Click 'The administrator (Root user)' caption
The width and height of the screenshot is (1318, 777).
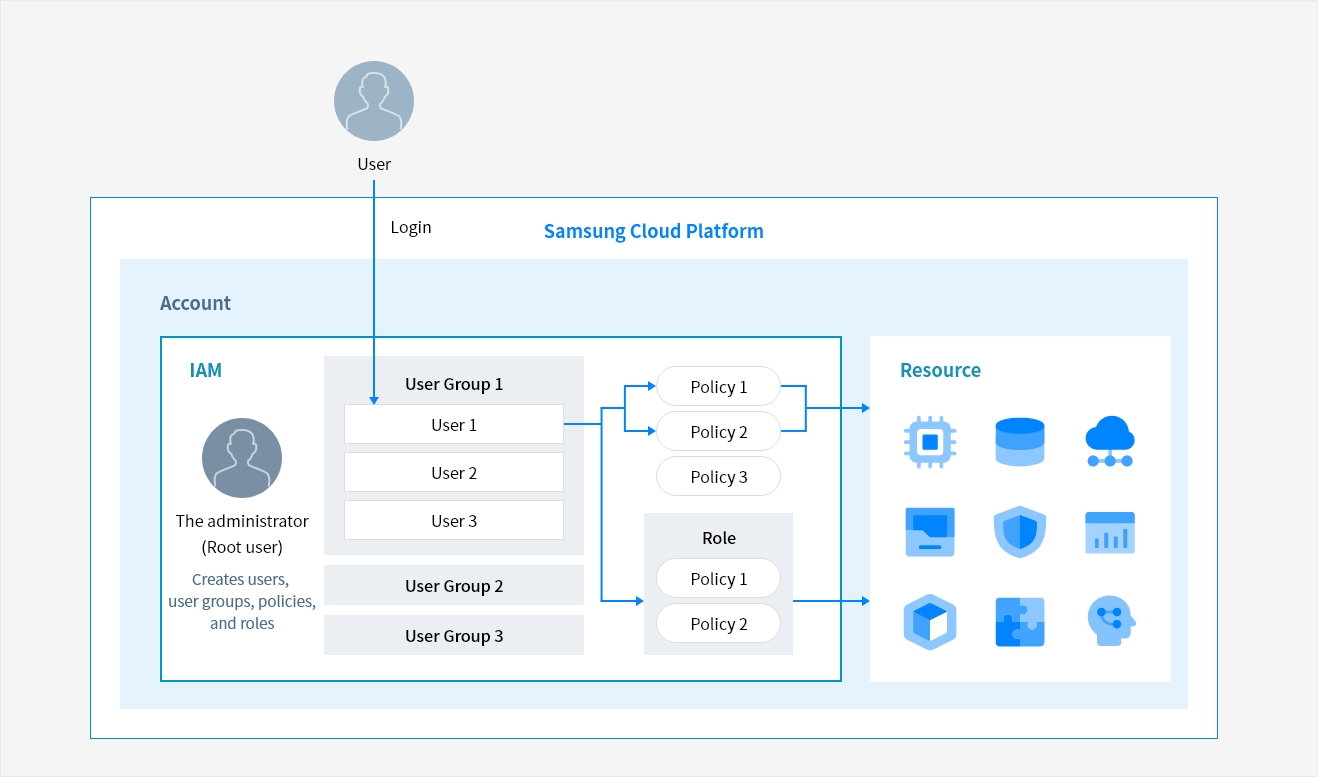(242, 534)
